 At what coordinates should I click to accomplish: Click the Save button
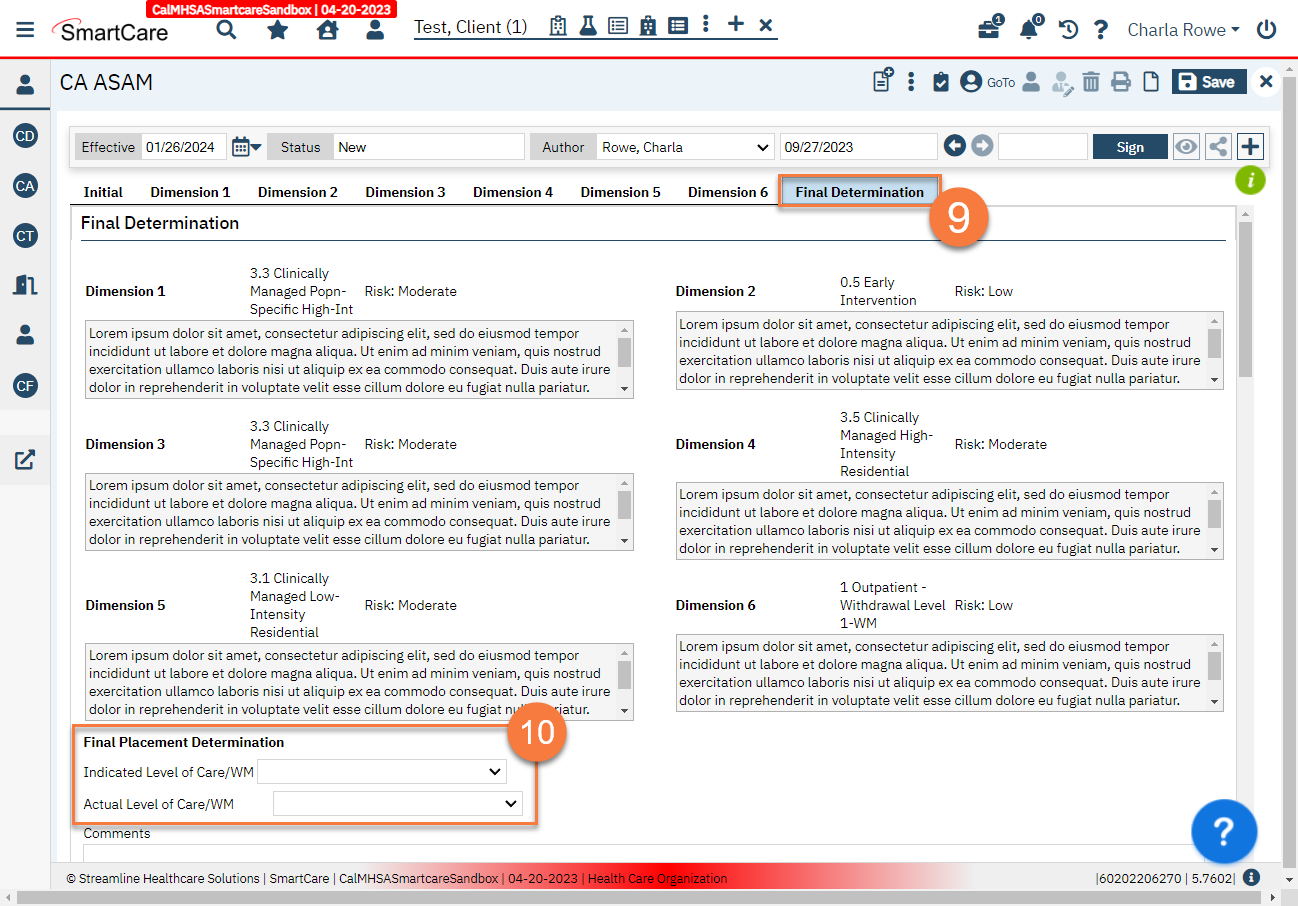tap(1209, 82)
